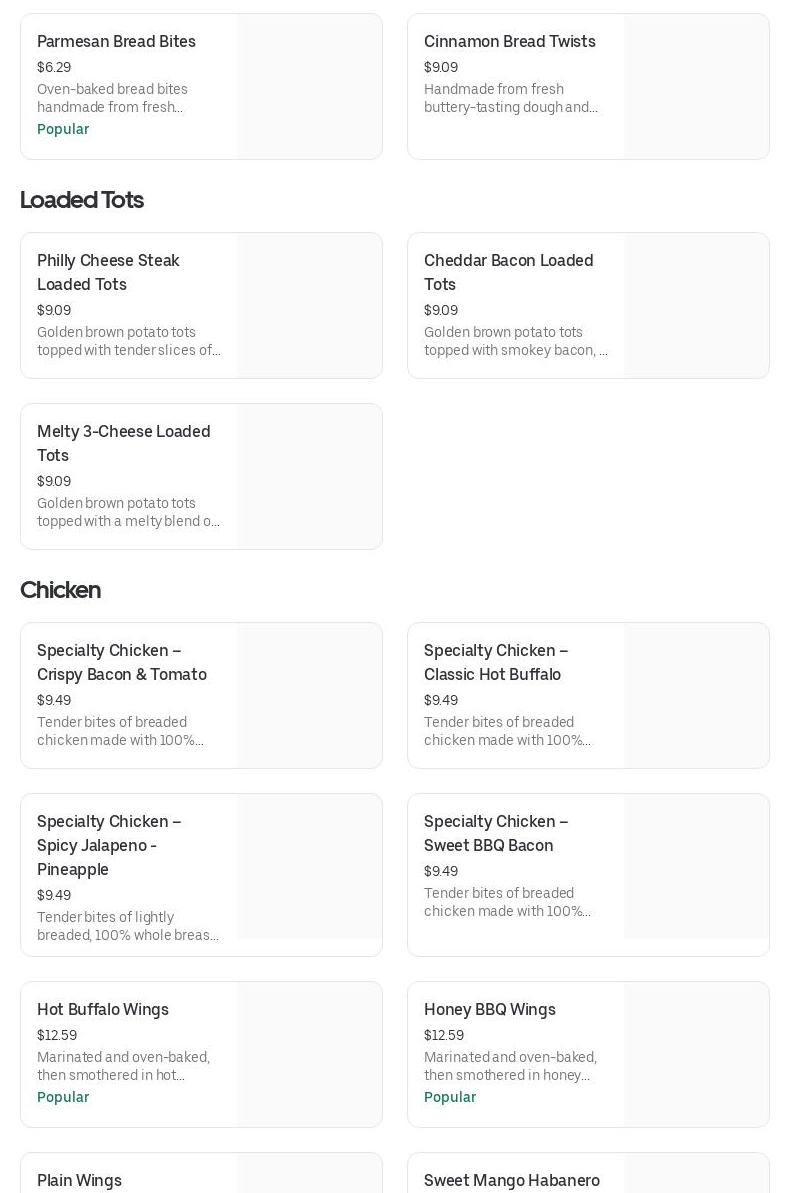Select Cinnamon Bread Twists menu item
804x1193 pixels.
coord(509,42)
